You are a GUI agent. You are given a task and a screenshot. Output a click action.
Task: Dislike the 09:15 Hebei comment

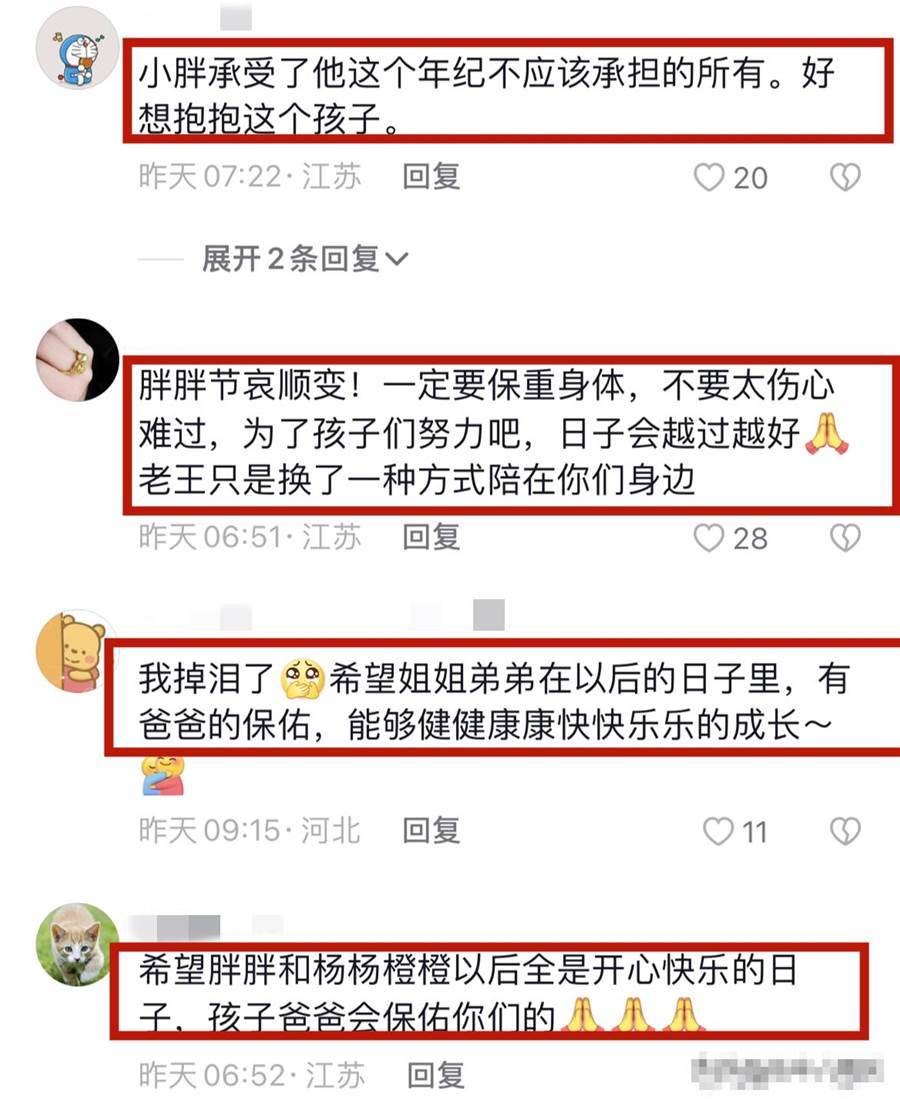(845, 831)
